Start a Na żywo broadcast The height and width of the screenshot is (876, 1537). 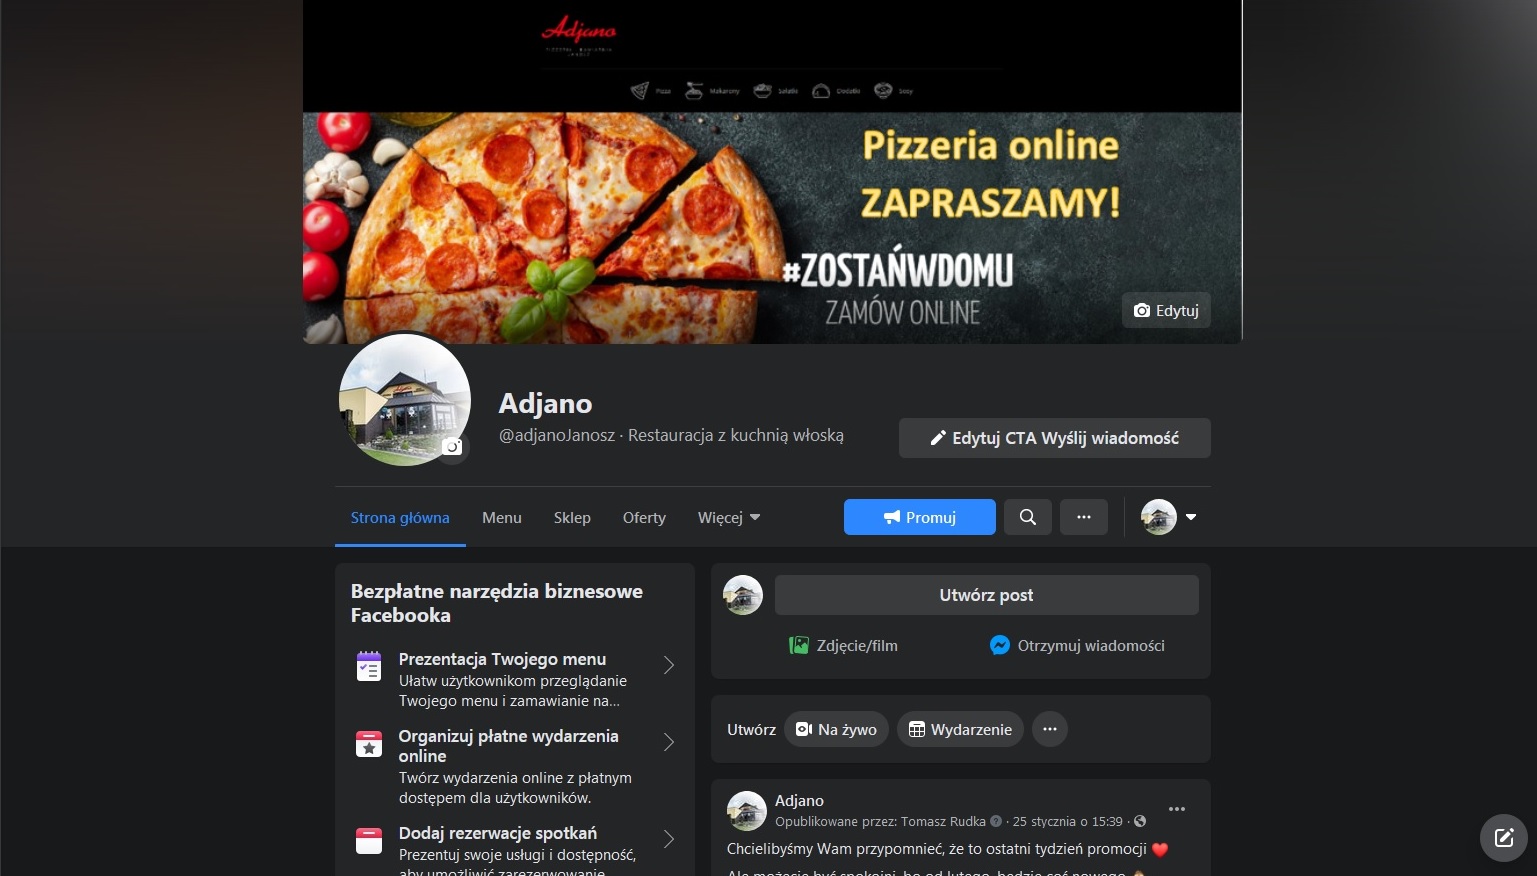(836, 729)
